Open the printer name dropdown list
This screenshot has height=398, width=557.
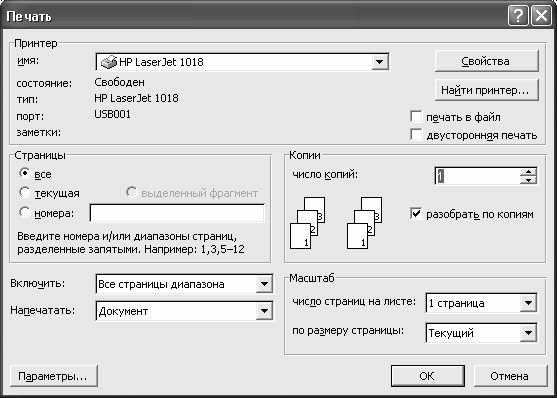tap(379, 62)
